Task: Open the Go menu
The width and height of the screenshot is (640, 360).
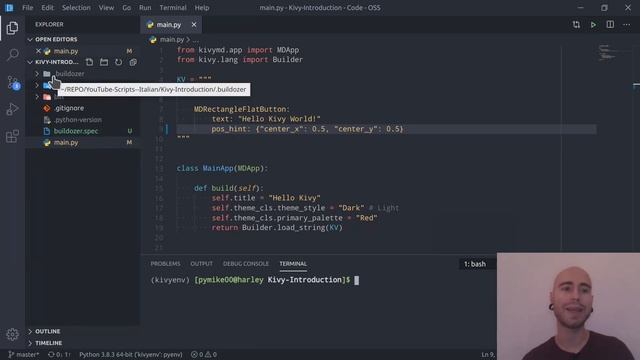Action: [127, 8]
